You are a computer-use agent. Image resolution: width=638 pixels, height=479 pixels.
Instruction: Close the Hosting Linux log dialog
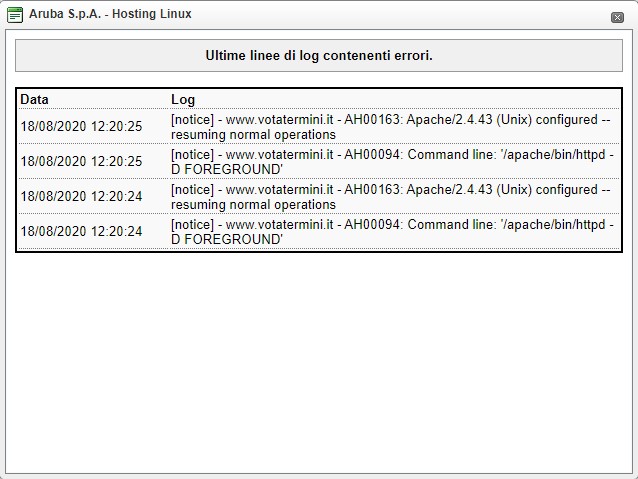[x=617, y=17]
